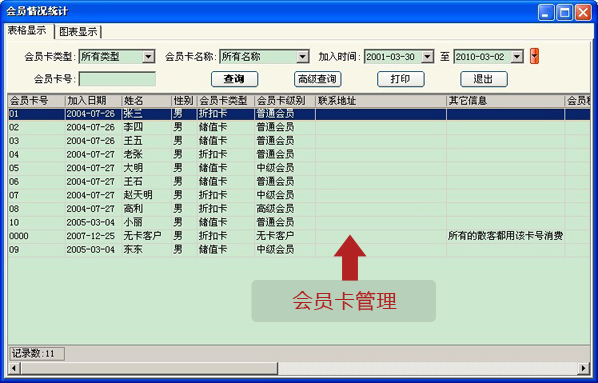Open 高级查询 advanced search
The width and height of the screenshot is (598, 383).
(x=317, y=79)
